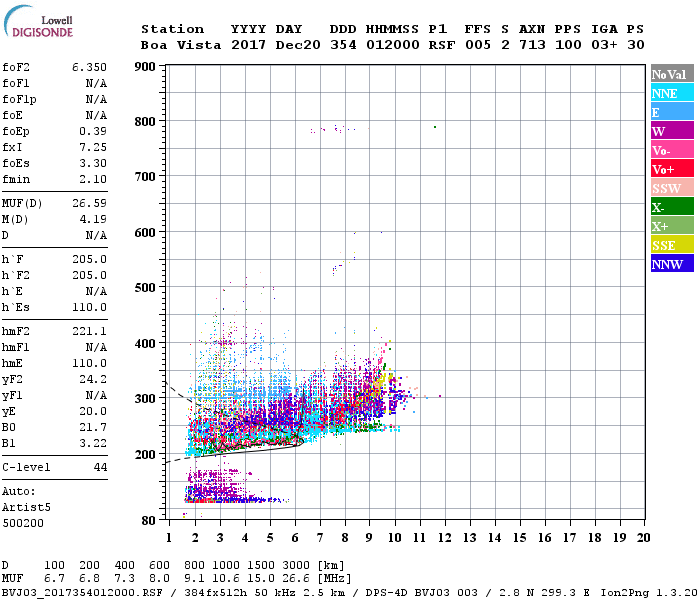Click the yF2 value 24.2
The width and height of the screenshot is (700, 600).
click(x=93, y=379)
